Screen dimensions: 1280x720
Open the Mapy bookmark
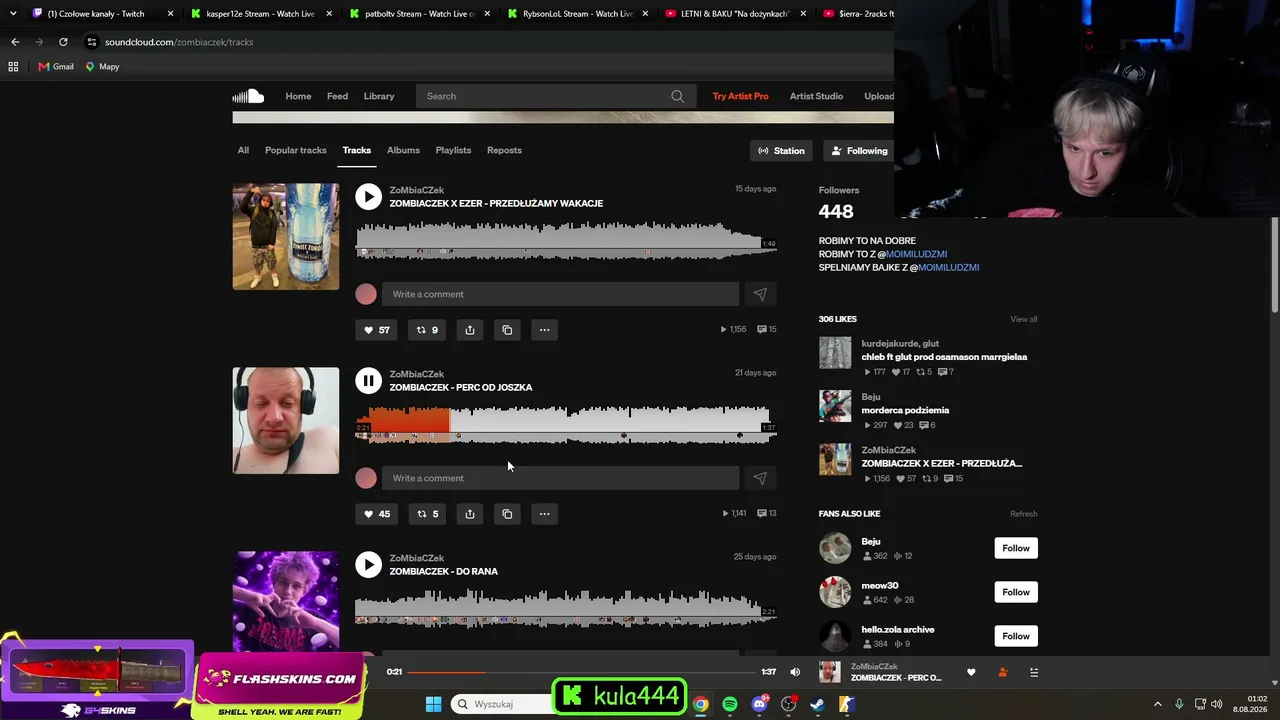(102, 66)
